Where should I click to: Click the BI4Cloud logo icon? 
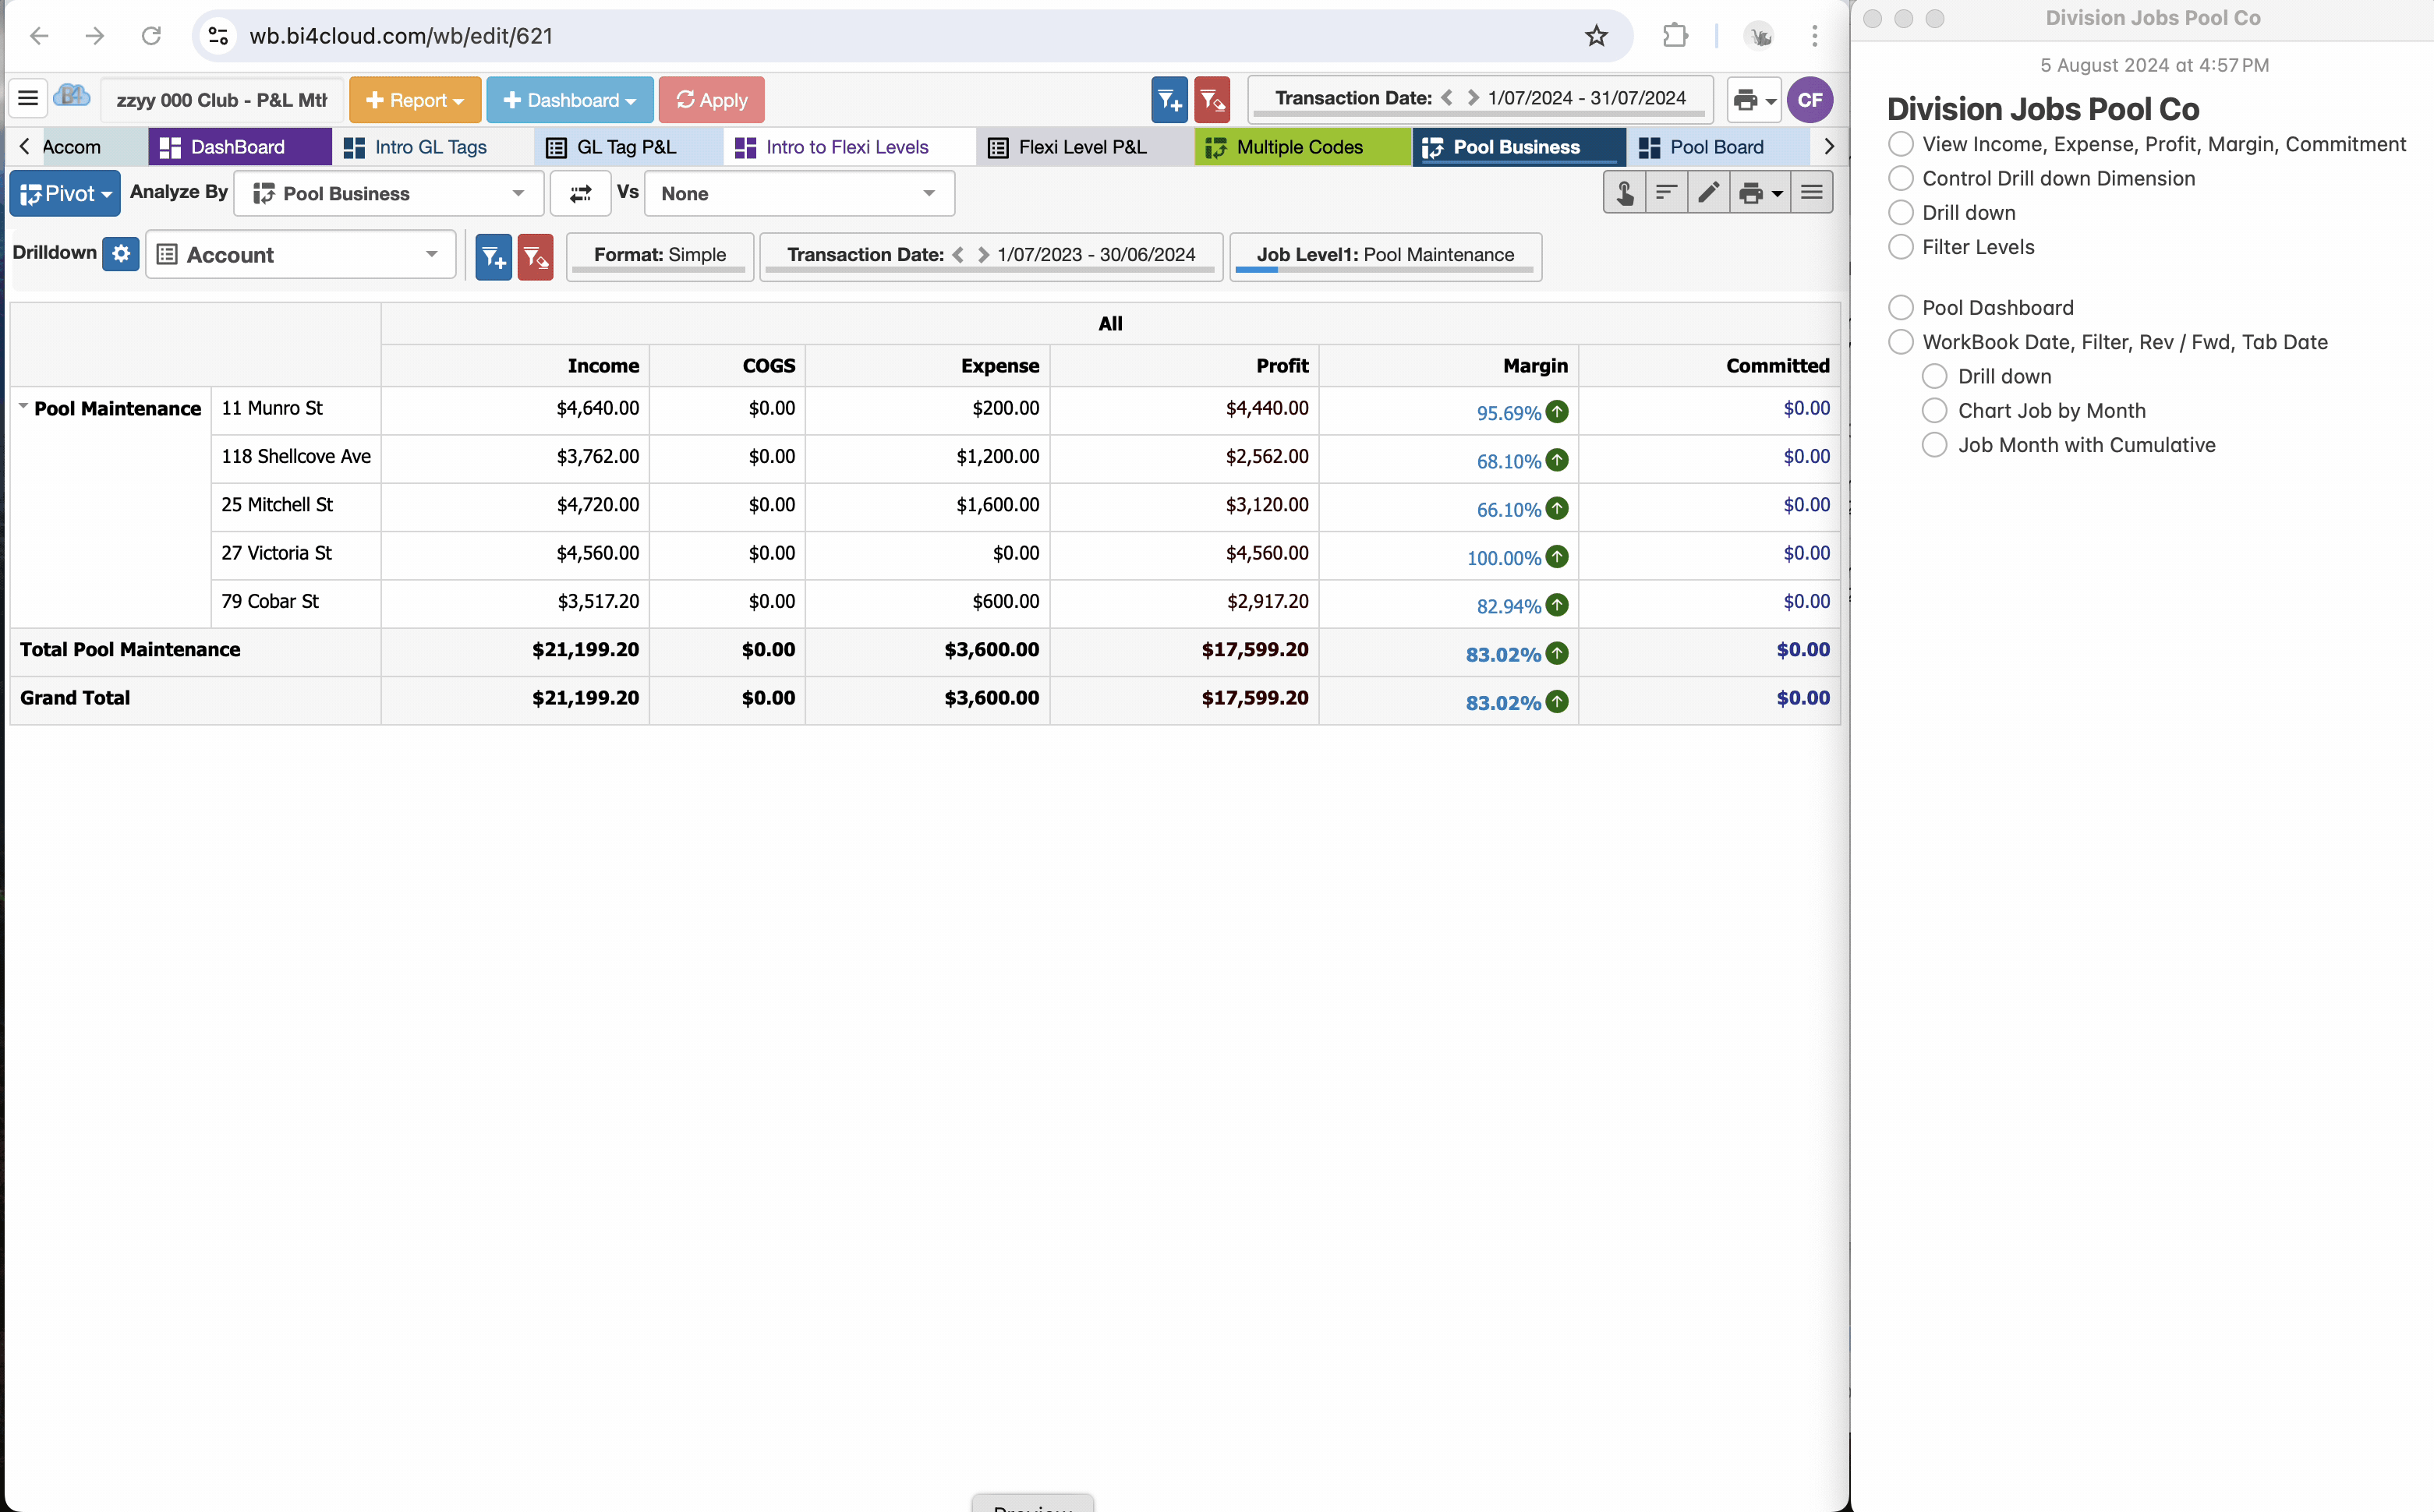(x=73, y=97)
